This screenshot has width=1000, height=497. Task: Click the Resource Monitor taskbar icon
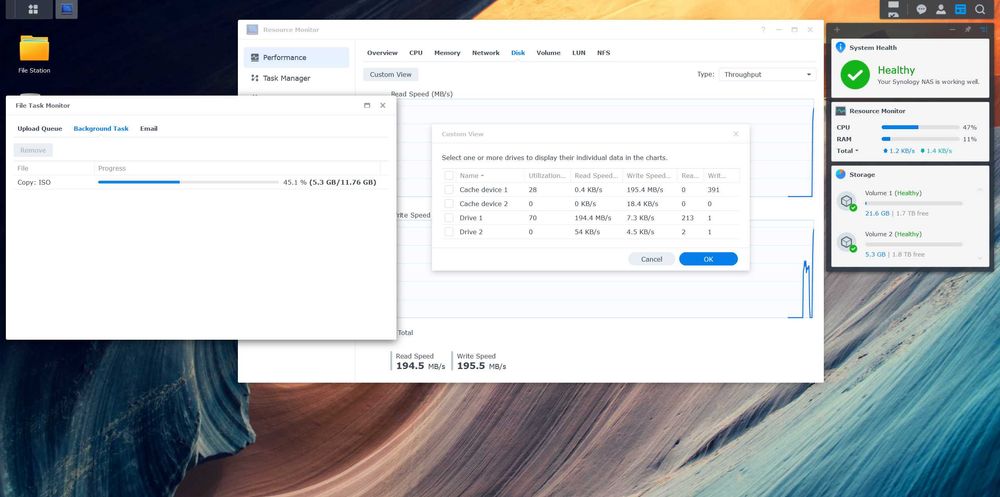(66, 9)
